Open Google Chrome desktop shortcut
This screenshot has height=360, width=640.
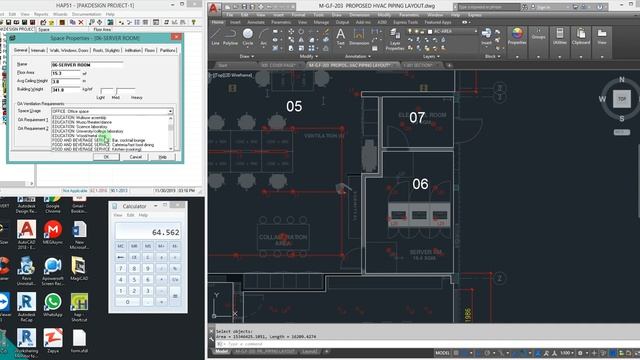tap(53, 205)
